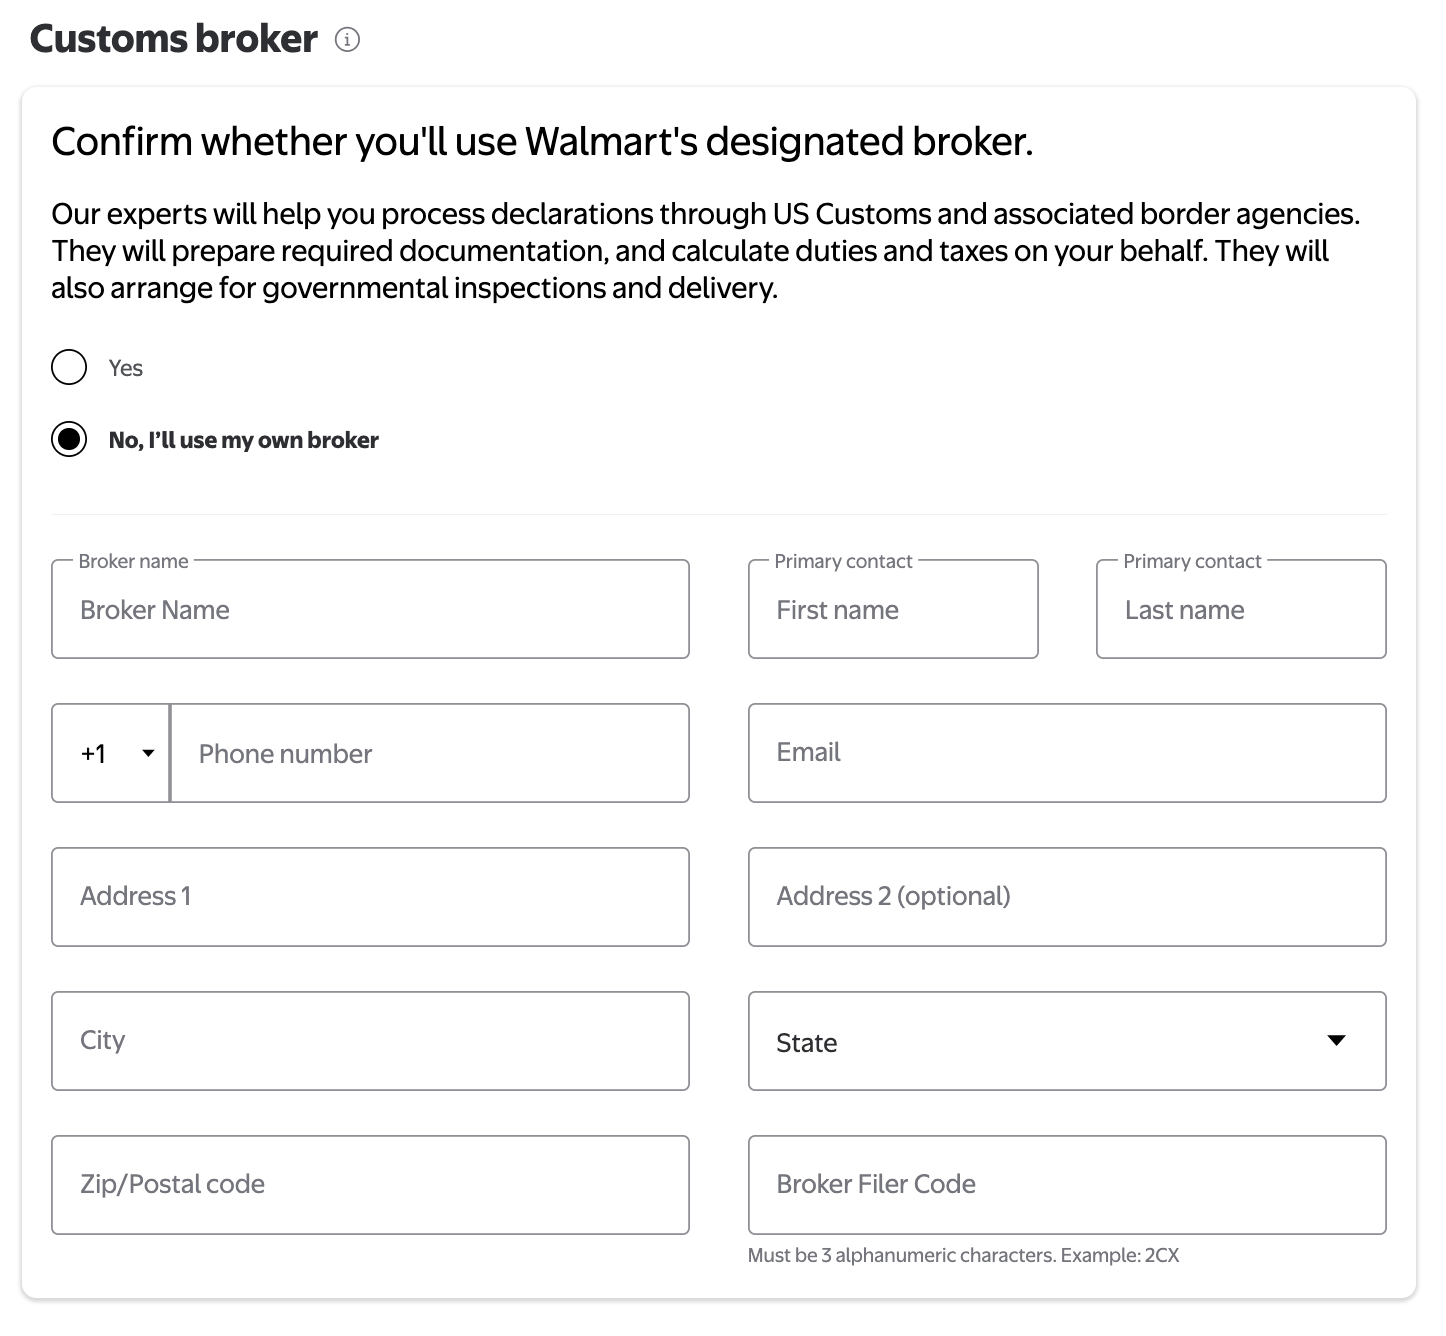The width and height of the screenshot is (1446, 1336).
Task: Click the Customs broker info icon
Action: pos(347,40)
